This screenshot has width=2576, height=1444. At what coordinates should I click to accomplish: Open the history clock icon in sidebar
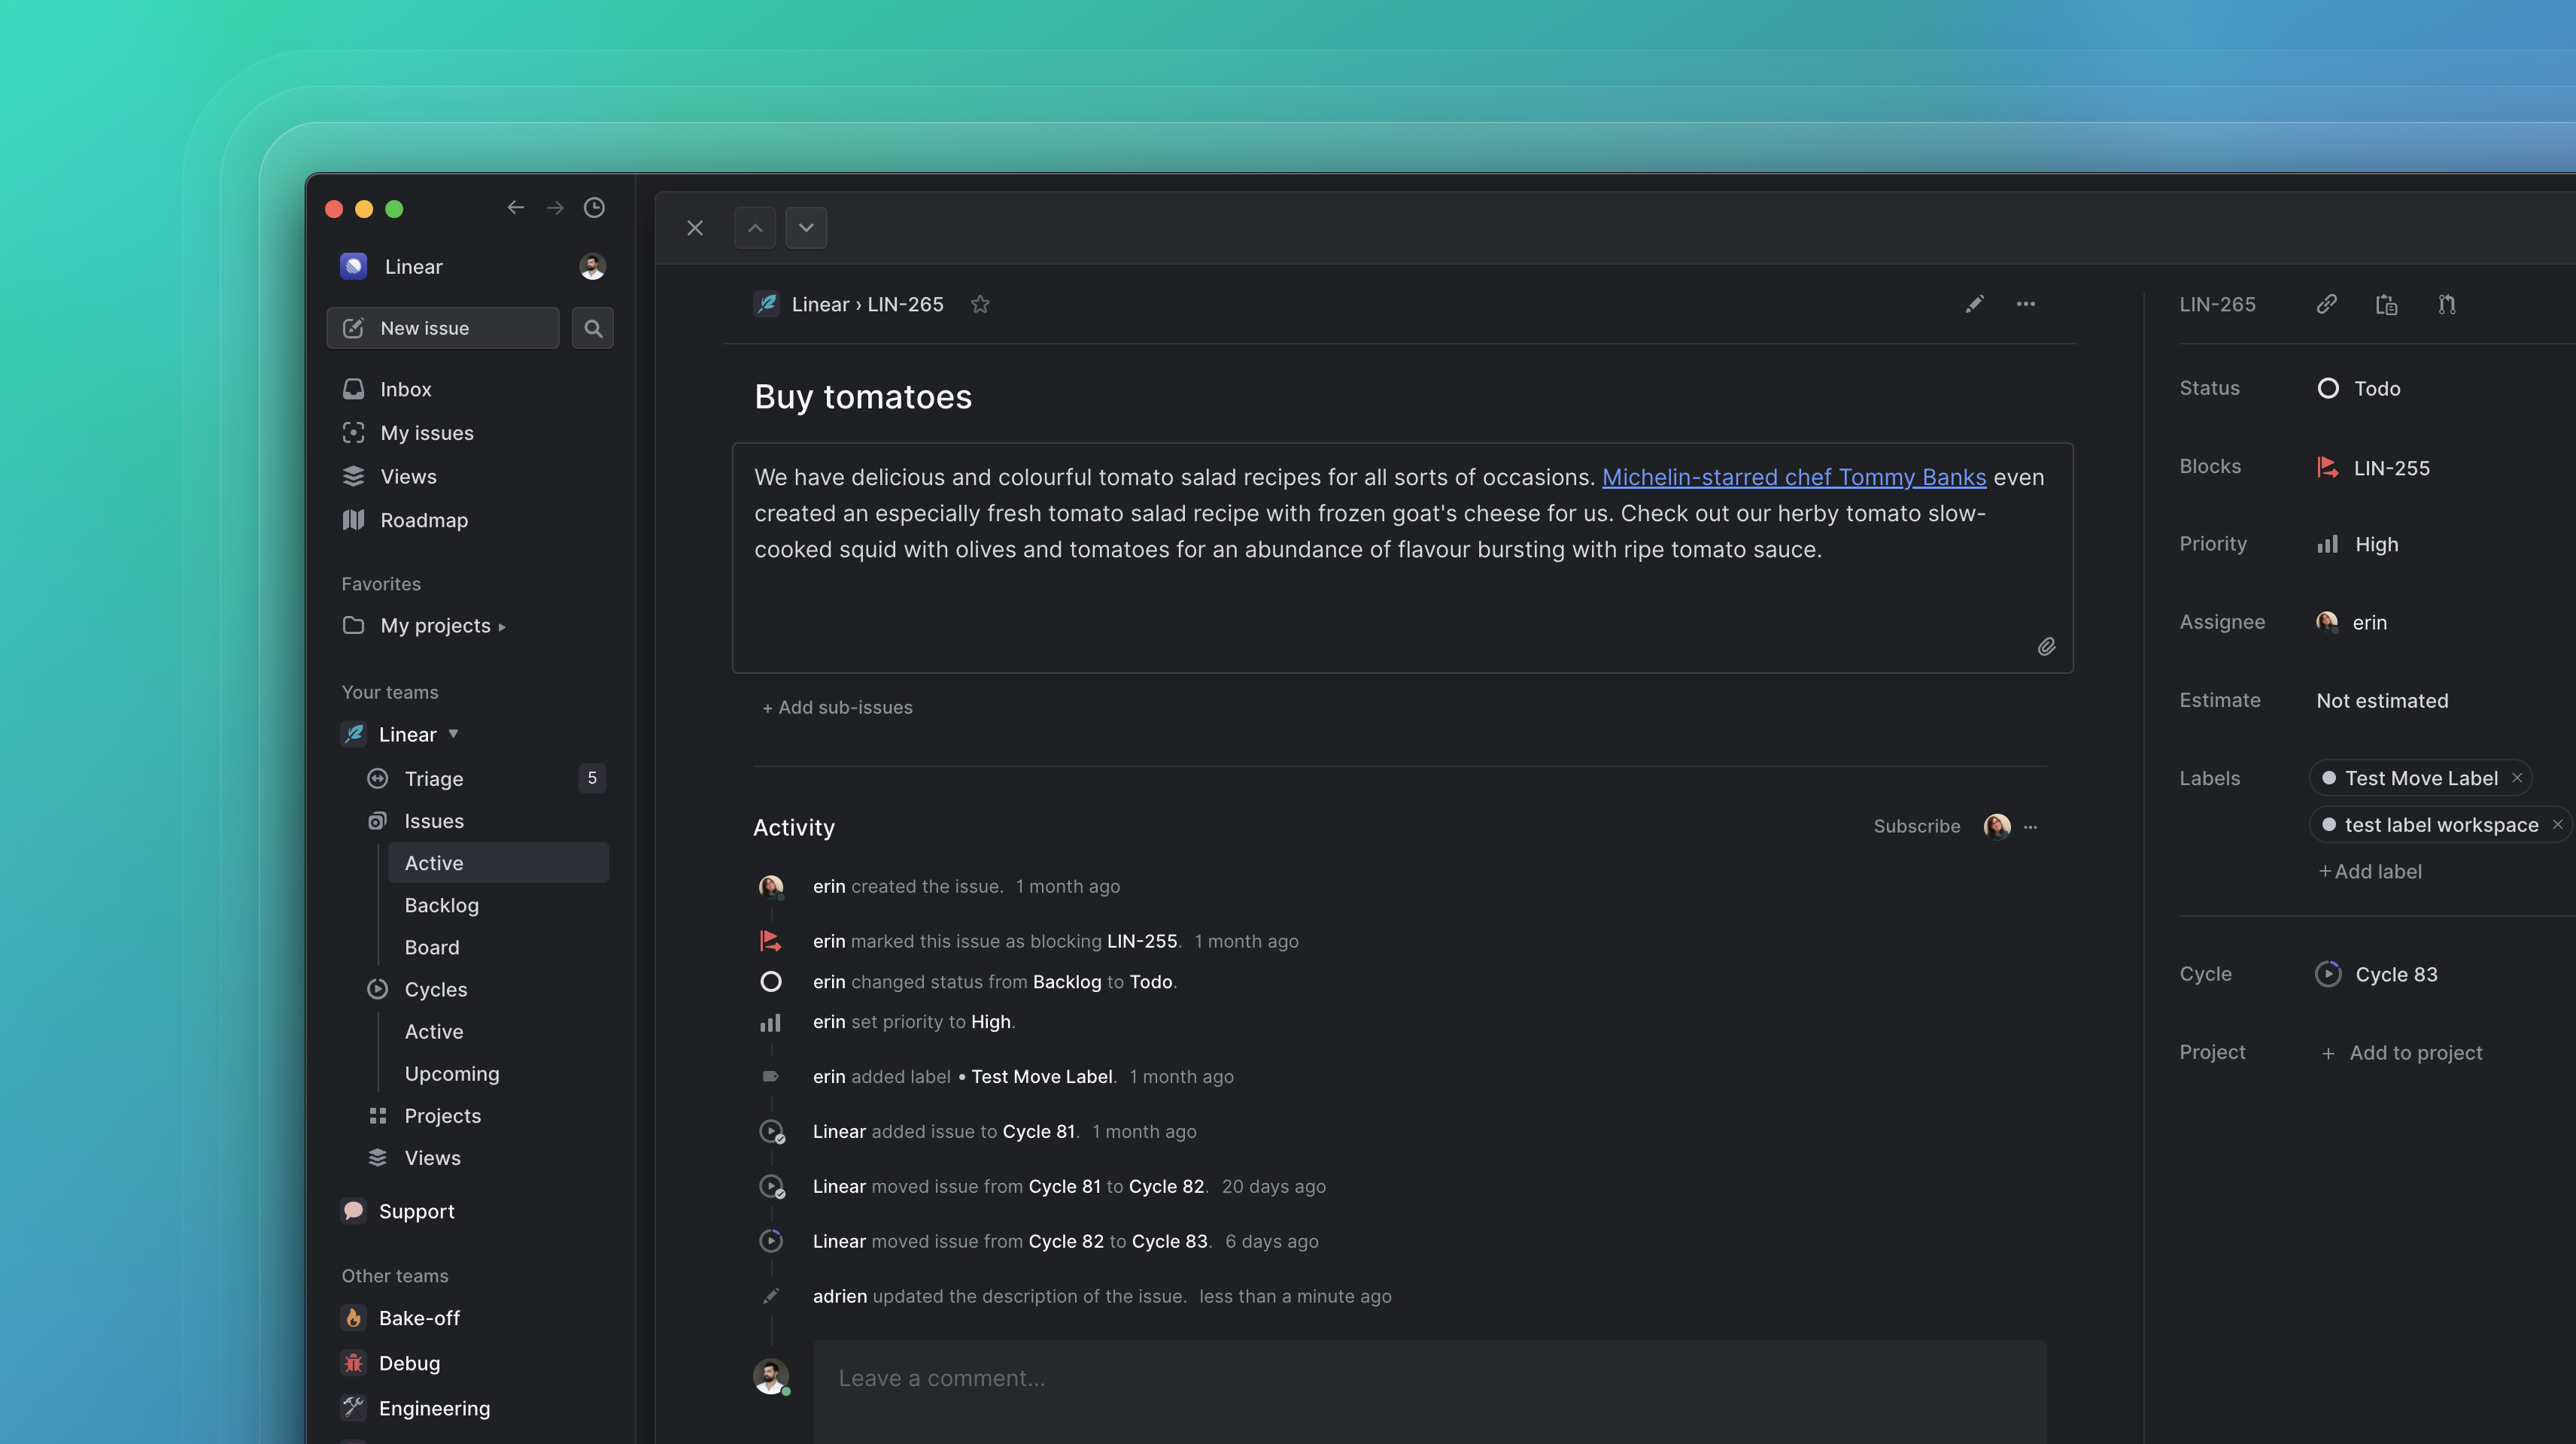594,208
